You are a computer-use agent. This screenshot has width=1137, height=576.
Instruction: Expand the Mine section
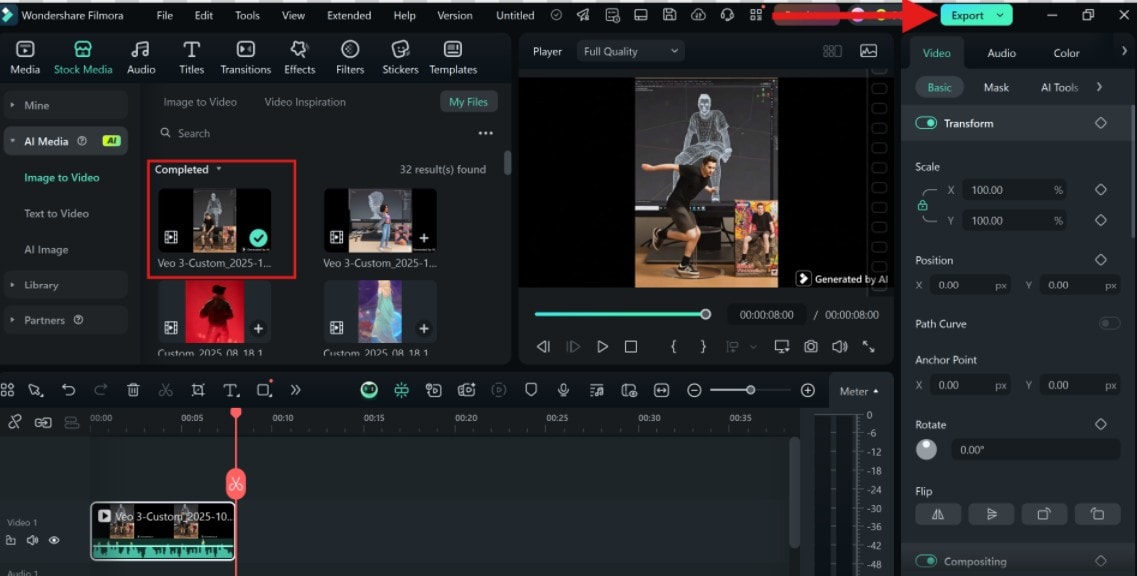[65, 105]
